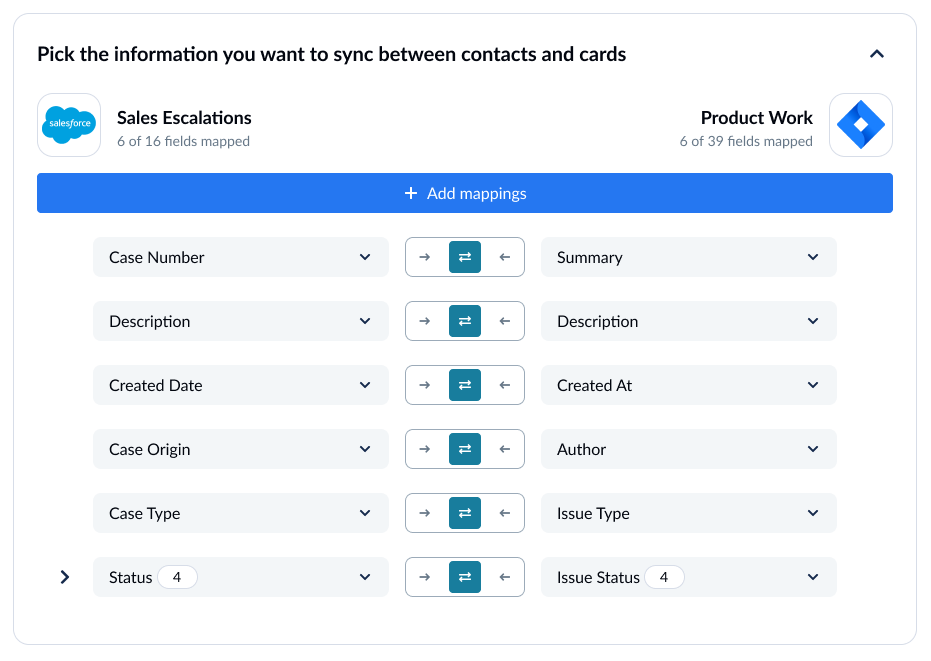Set Case Origin sync to left arrow

(505, 450)
